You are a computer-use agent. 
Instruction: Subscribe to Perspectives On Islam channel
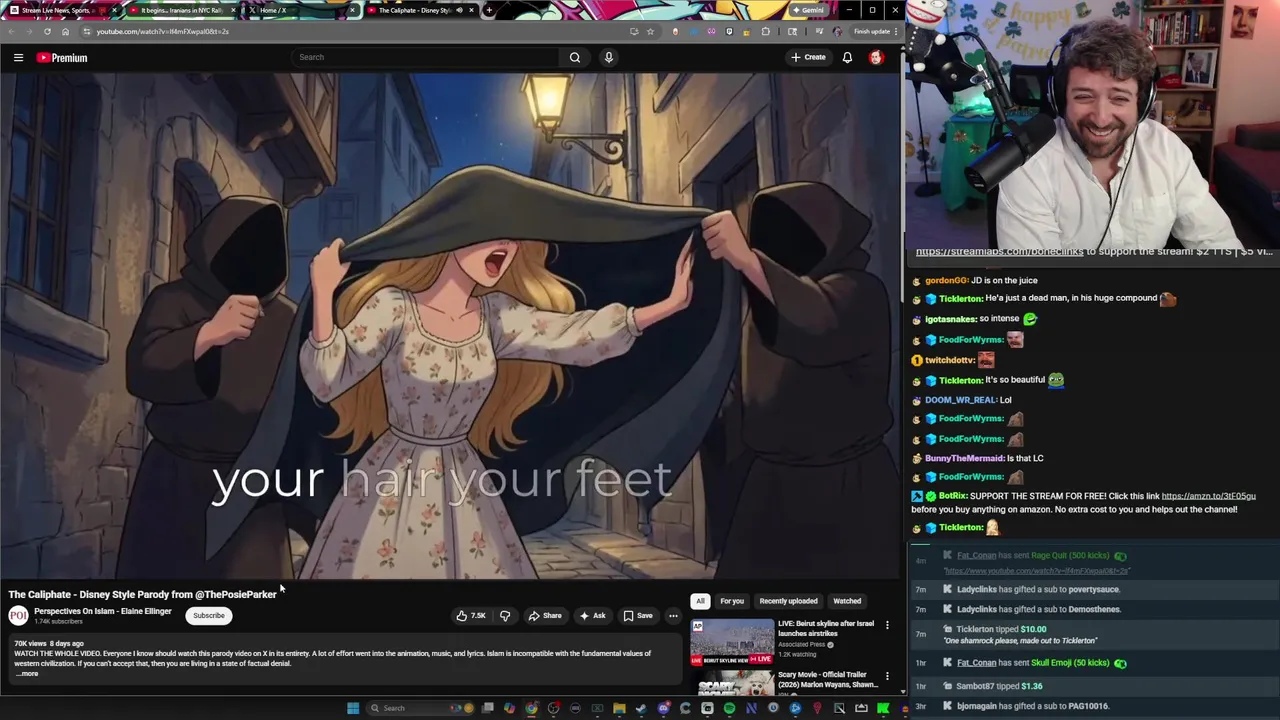209,616
